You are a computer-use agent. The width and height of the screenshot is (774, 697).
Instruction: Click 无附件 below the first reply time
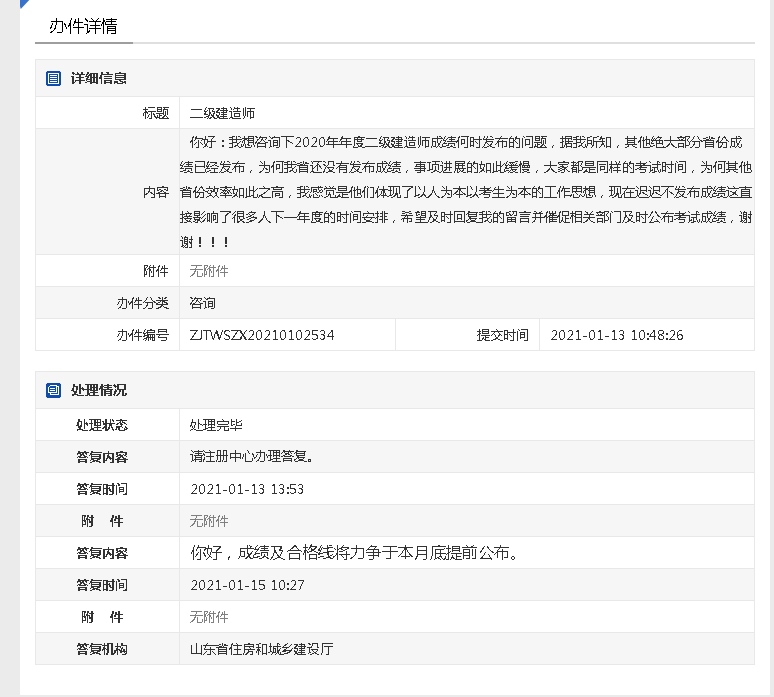(x=209, y=521)
